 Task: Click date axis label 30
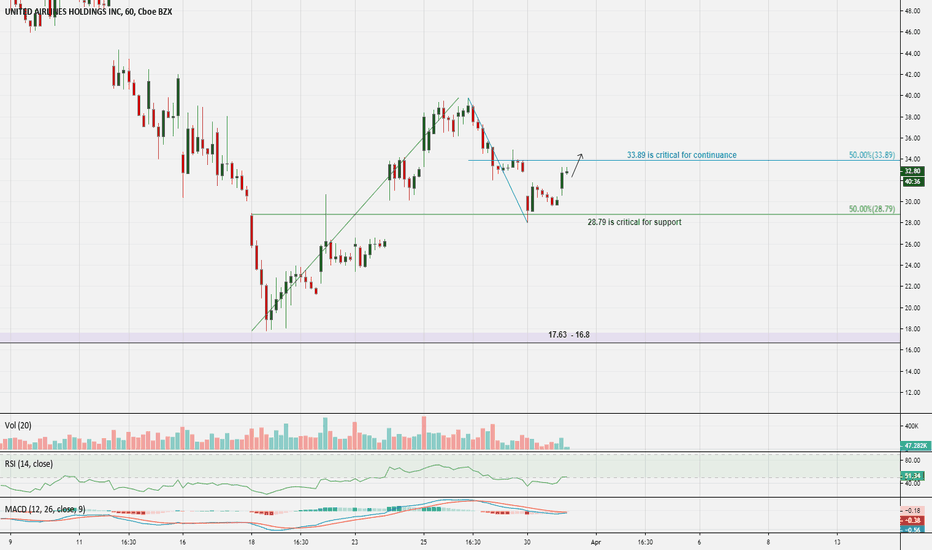[527, 542]
